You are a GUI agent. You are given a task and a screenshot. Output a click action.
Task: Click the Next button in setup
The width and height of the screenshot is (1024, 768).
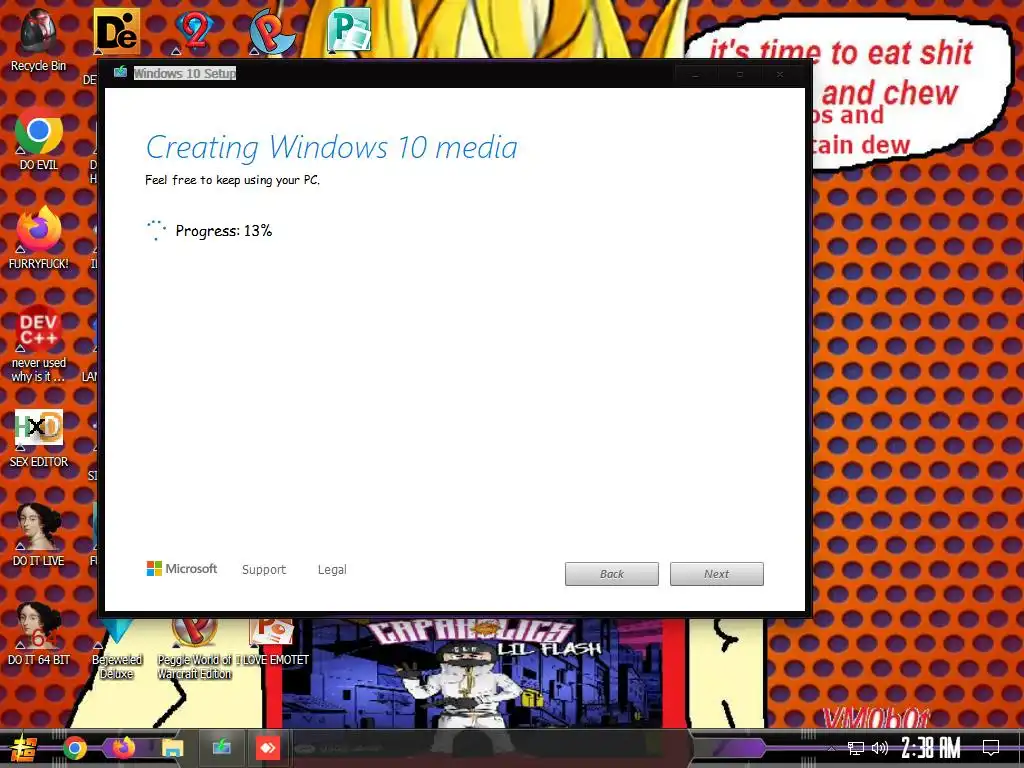coord(716,574)
